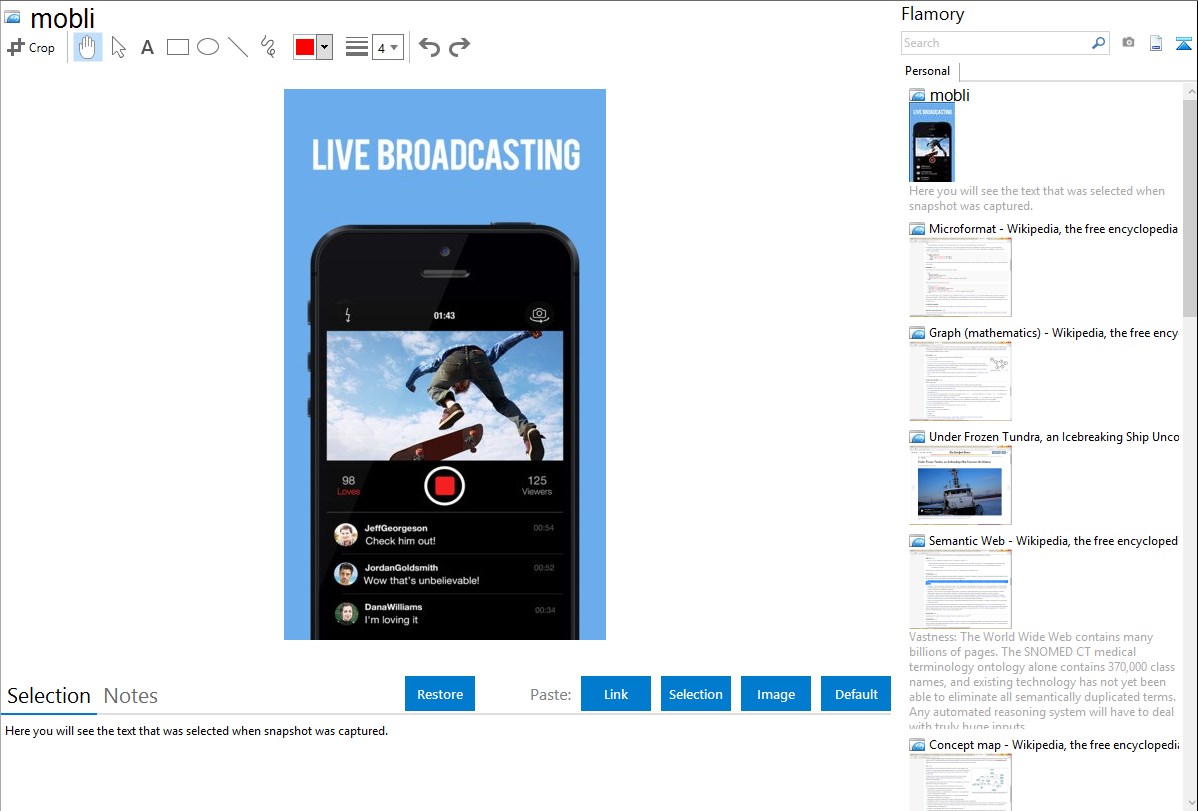Pick the rectangle shape tool
Viewport: 1198px width, 811px height.
coord(178,47)
